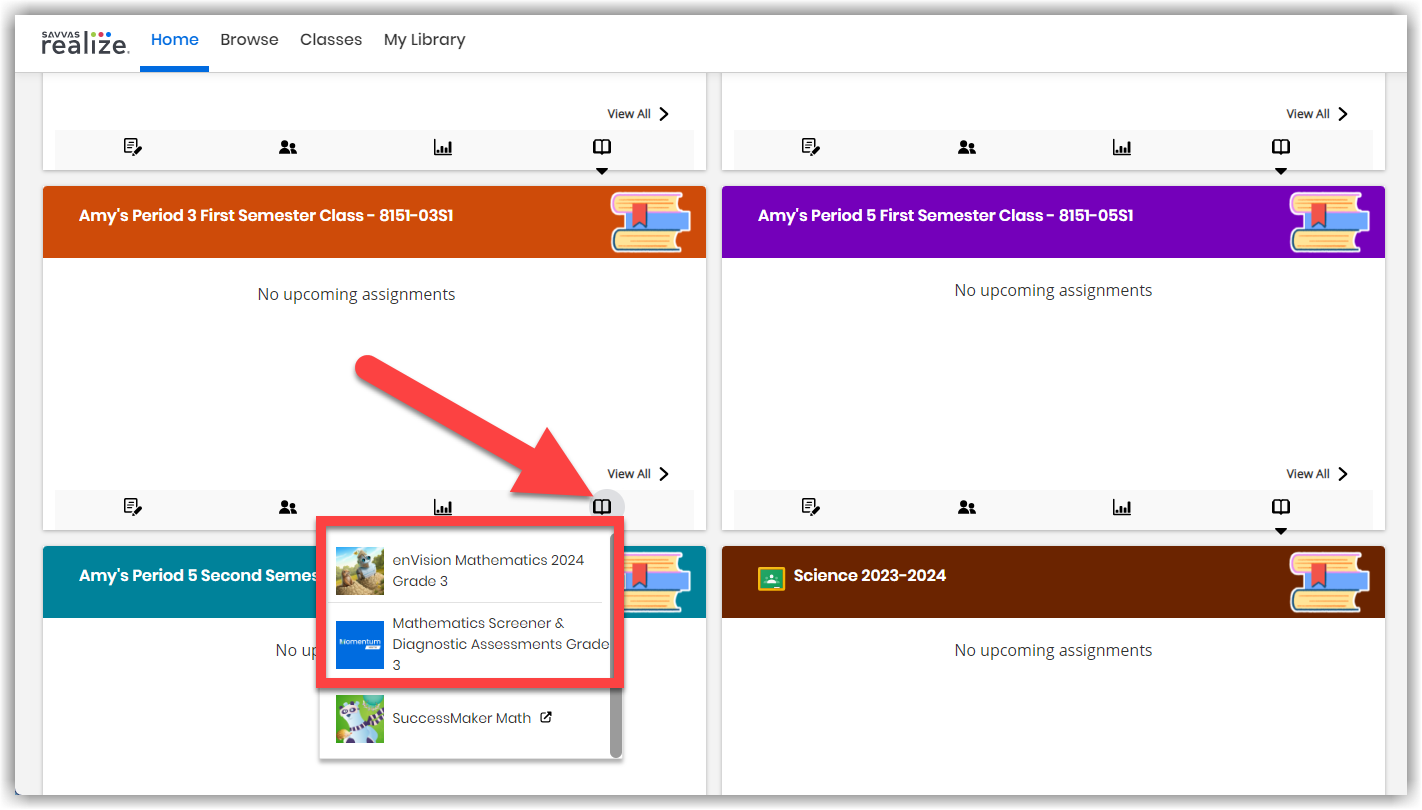Open the My Library tab
Screen dimensions: 1422x810
click(424, 40)
